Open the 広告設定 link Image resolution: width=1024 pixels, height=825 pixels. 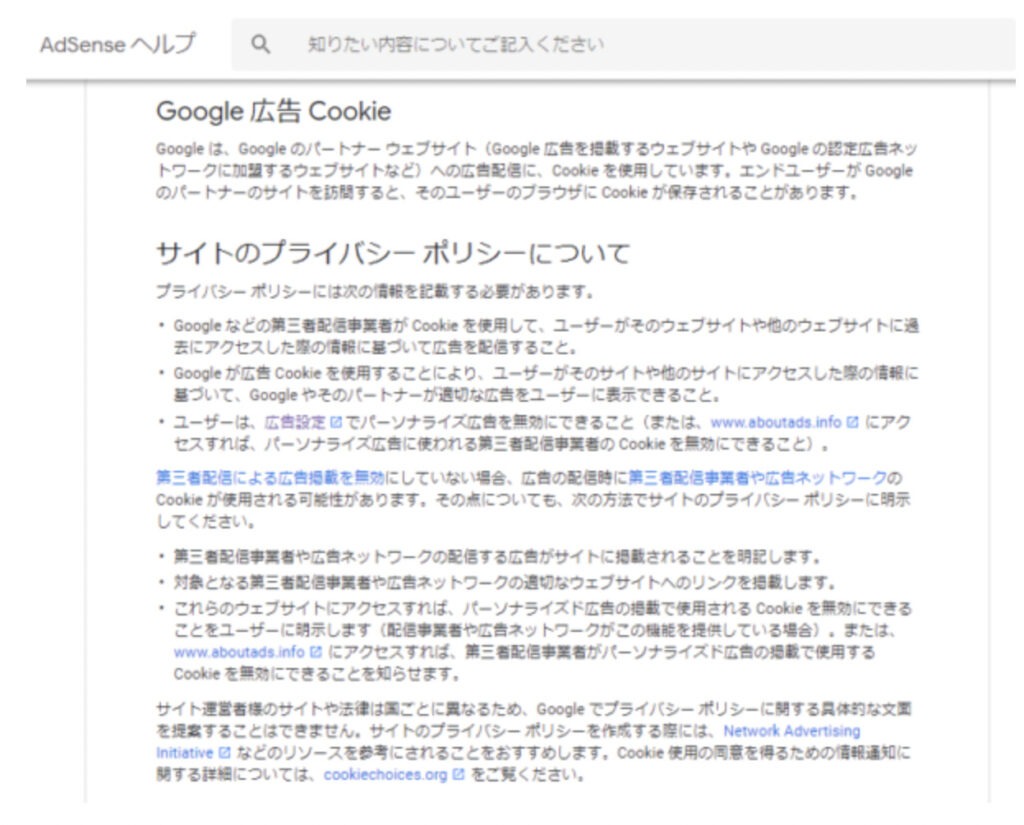[295, 423]
